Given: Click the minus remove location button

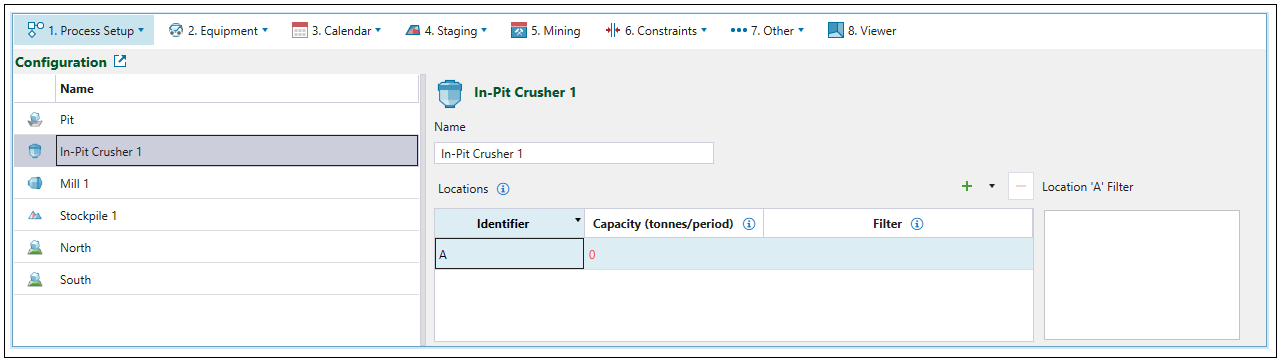Looking at the screenshot, I should (x=1021, y=186).
